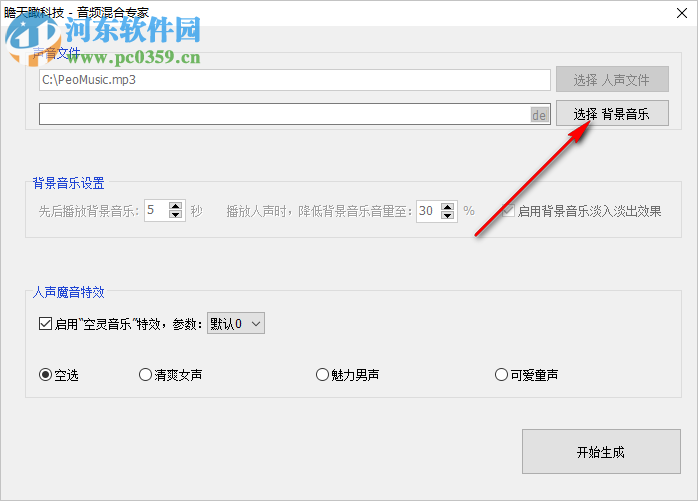Viewport: 698px width, 501px height.
Task: Click the 背景音乐设置 group label
Action: point(68,183)
